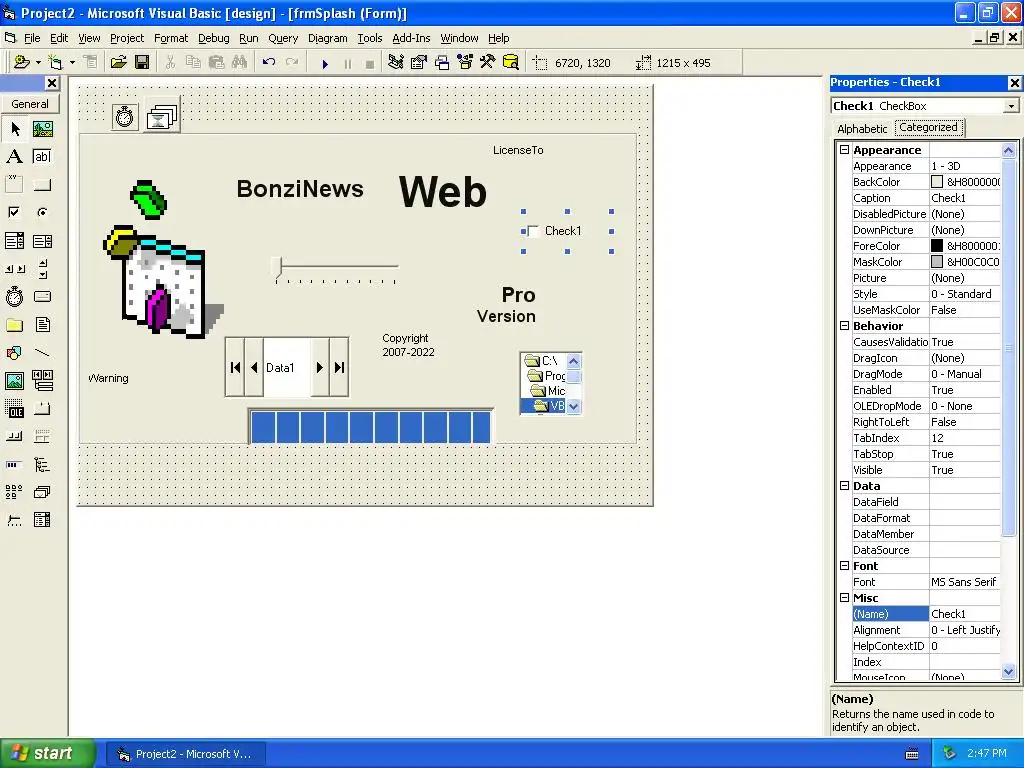Show the Form Layout Window
This screenshot has height=768, width=1024.
(442, 63)
